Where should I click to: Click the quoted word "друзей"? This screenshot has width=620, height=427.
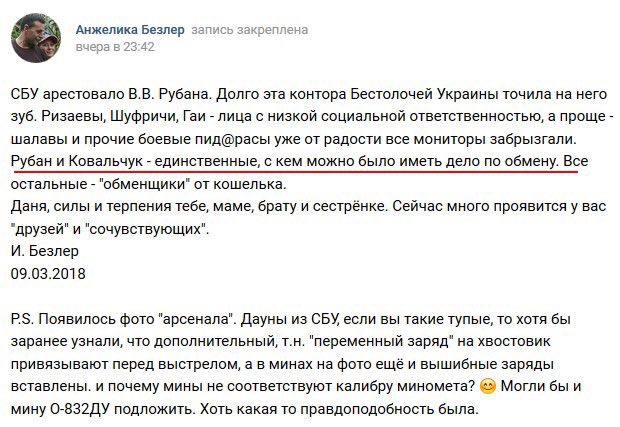tap(43, 231)
